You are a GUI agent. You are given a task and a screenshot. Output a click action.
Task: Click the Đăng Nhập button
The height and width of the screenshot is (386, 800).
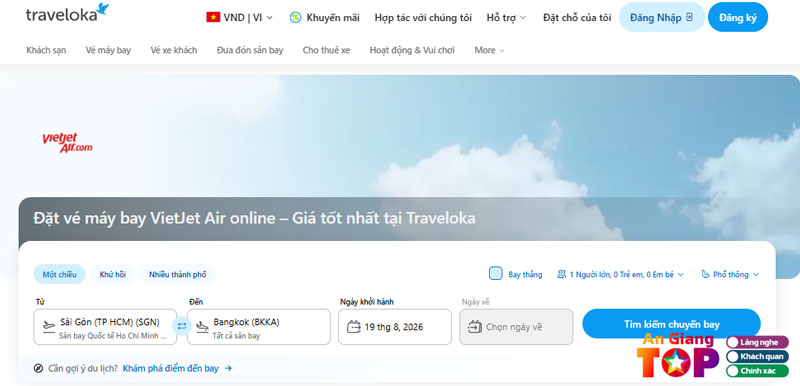coord(662,17)
